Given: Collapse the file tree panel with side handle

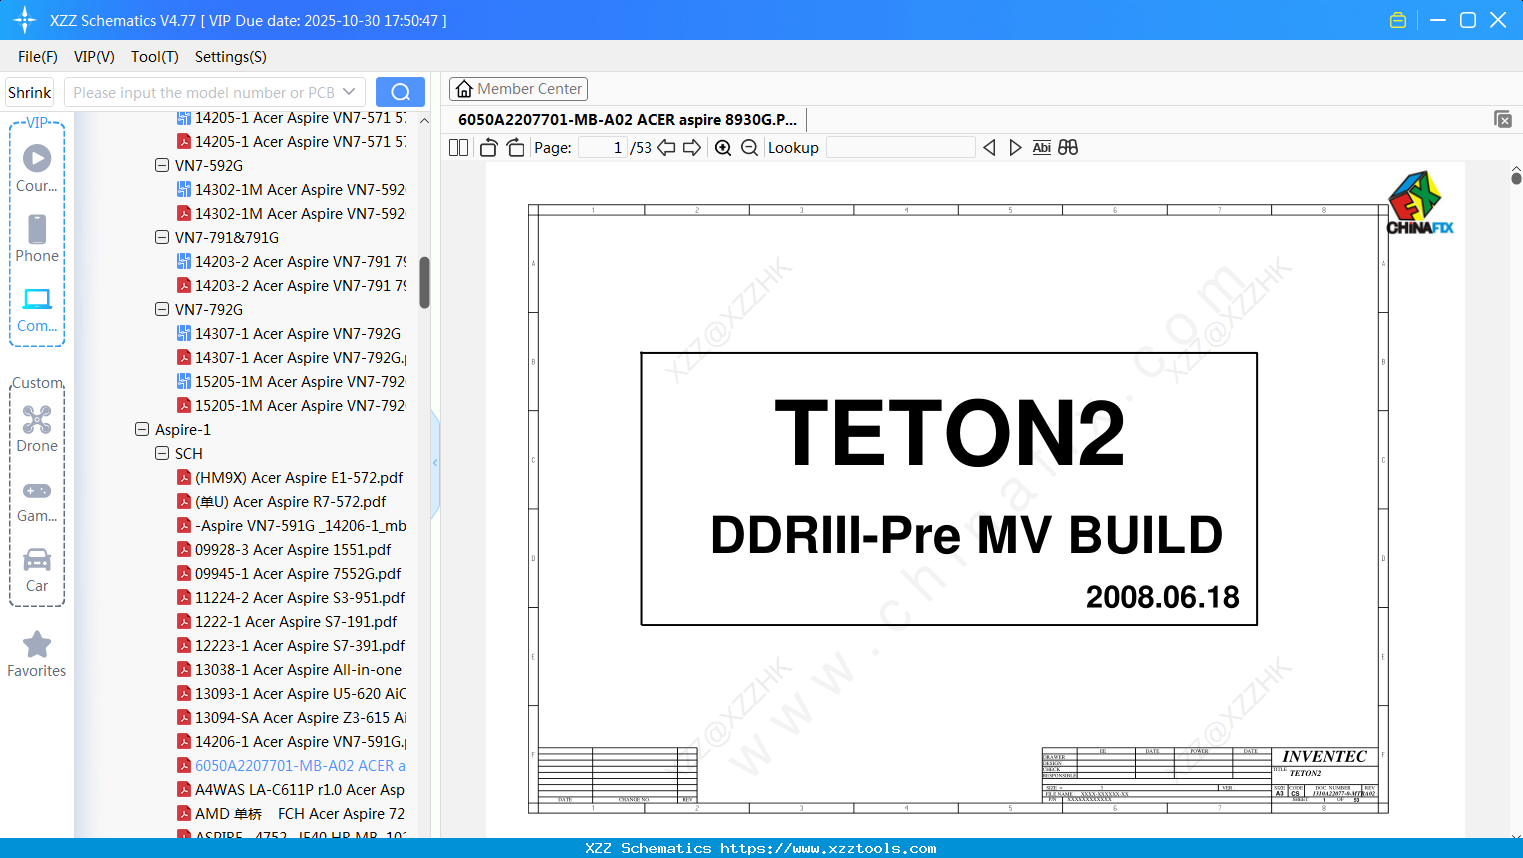Looking at the screenshot, I should coord(435,463).
